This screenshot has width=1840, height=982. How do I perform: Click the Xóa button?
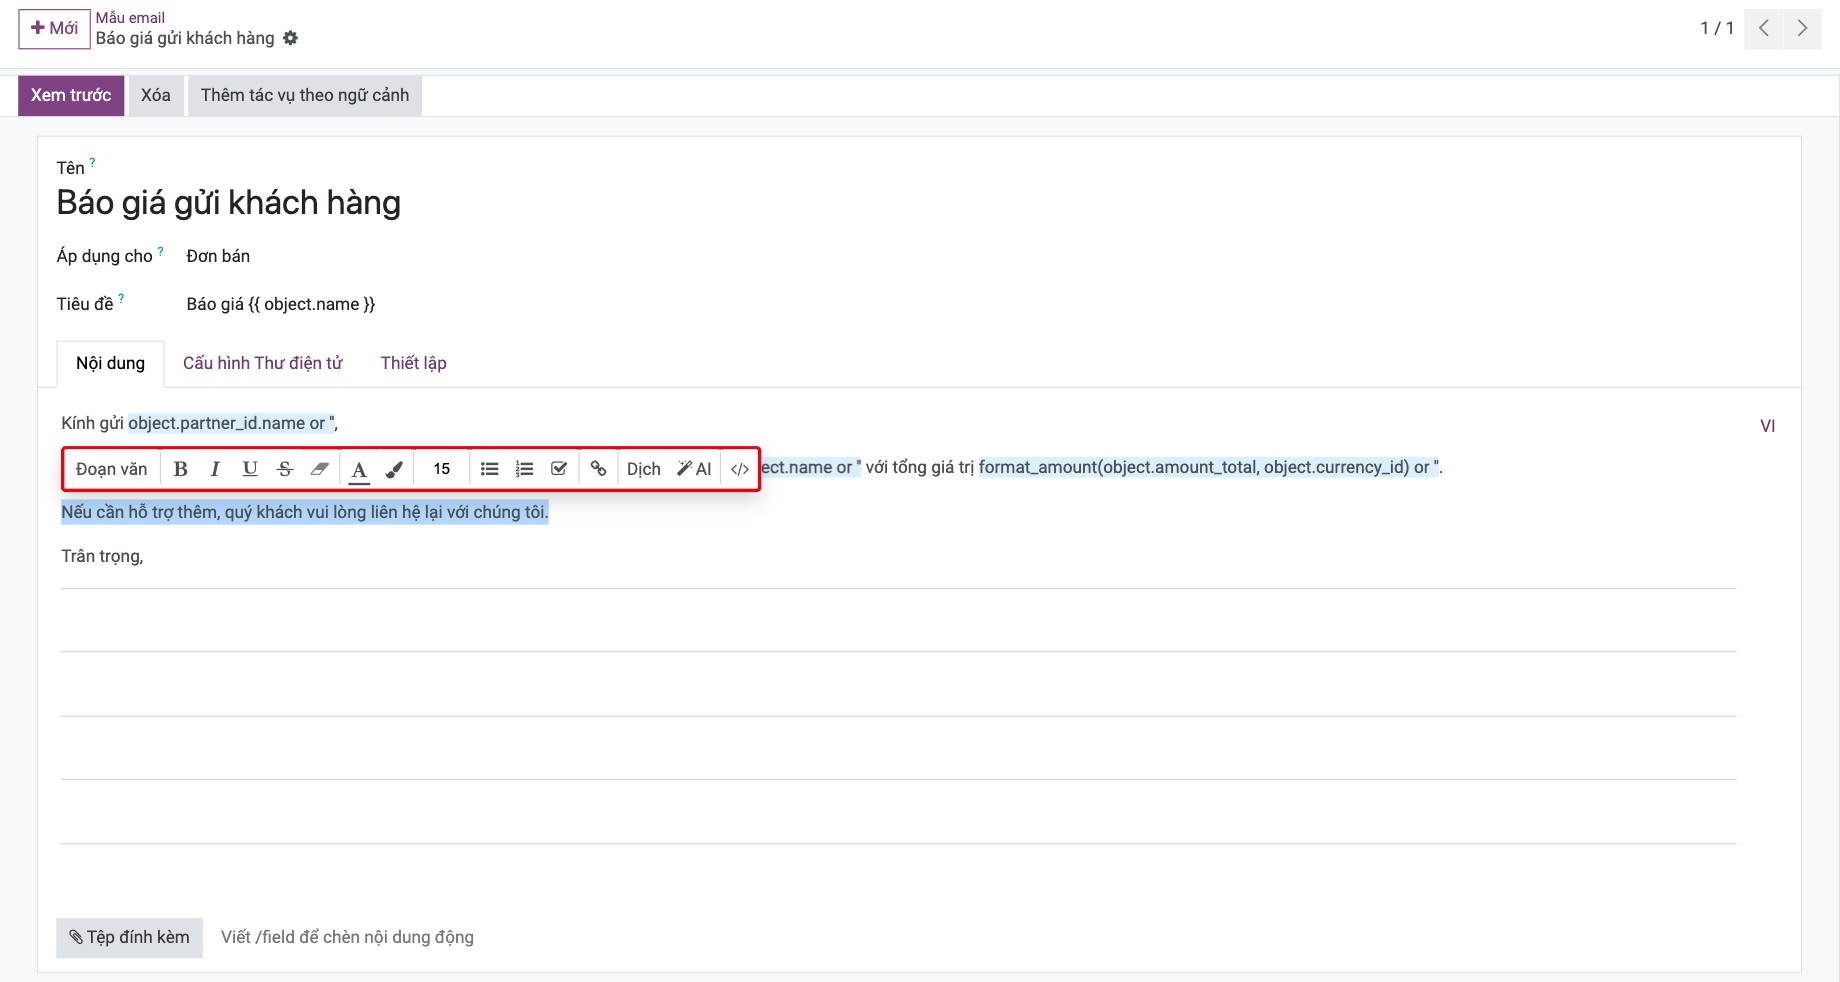pyautogui.click(x=156, y=95)
